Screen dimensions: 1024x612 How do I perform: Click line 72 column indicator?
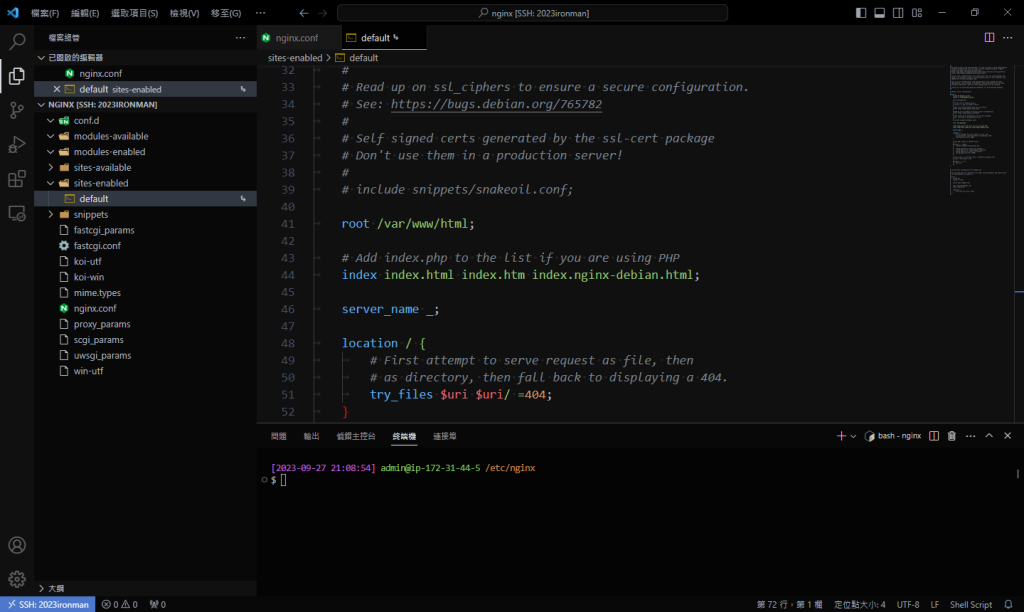pos(789,605)
